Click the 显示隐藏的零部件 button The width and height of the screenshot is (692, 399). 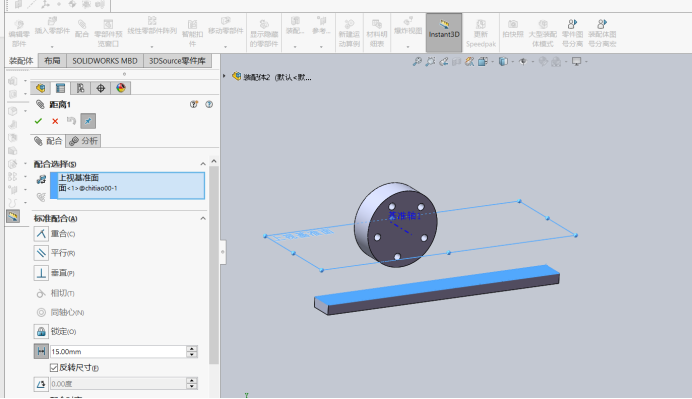point(264,34)
